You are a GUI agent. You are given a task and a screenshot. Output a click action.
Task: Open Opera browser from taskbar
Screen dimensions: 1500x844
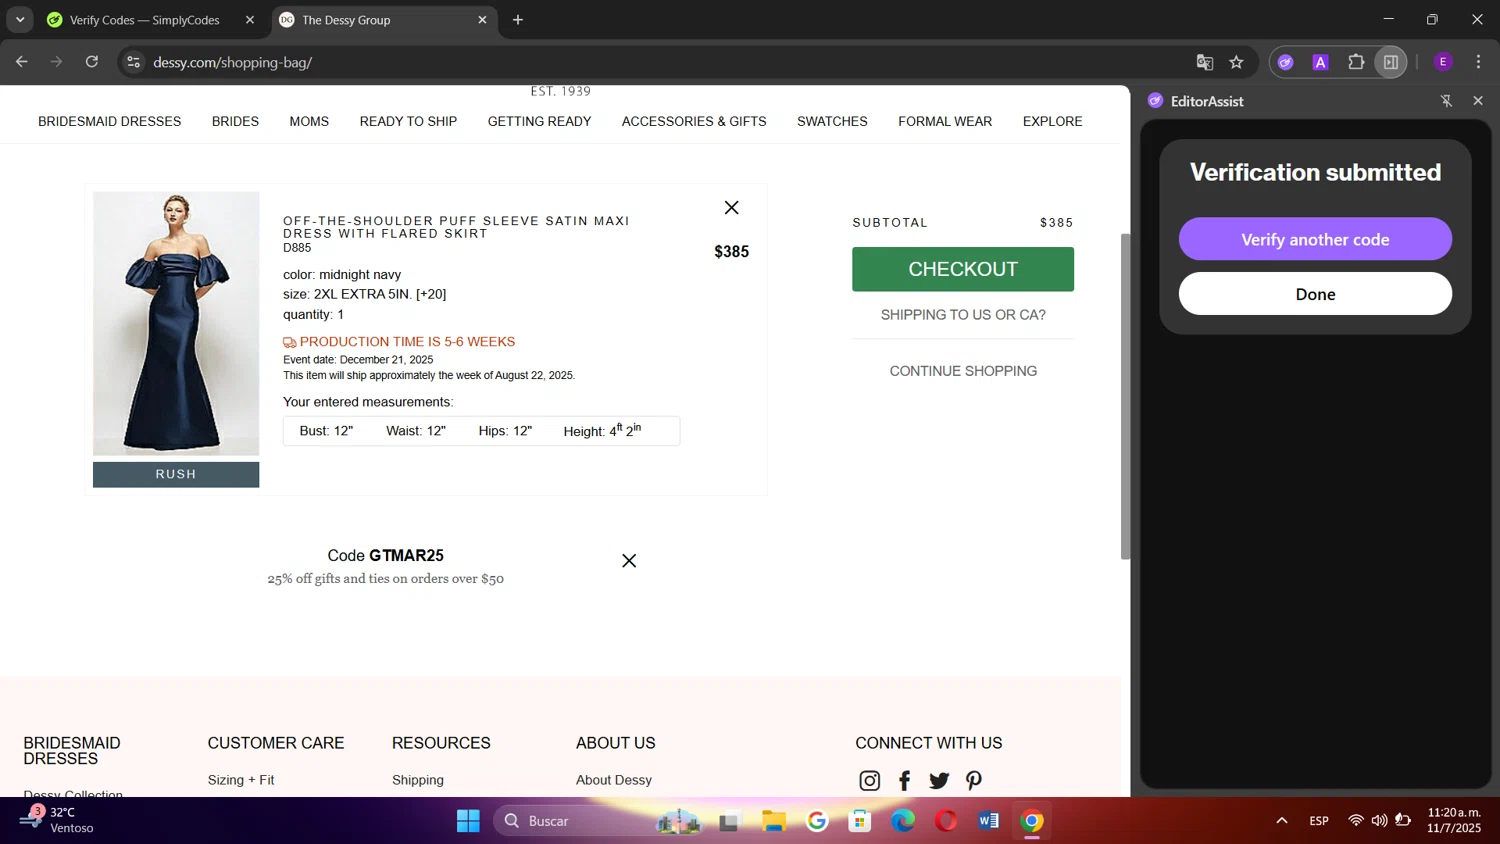tap(946, 821)
